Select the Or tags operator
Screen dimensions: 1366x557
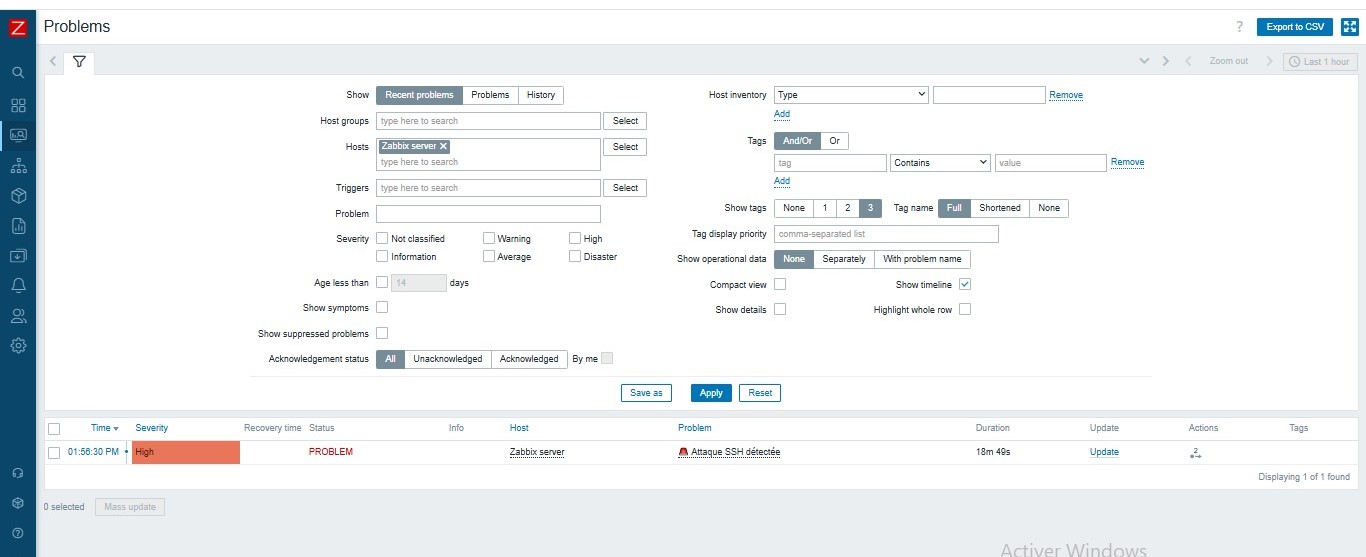click(x=834, y=141)
